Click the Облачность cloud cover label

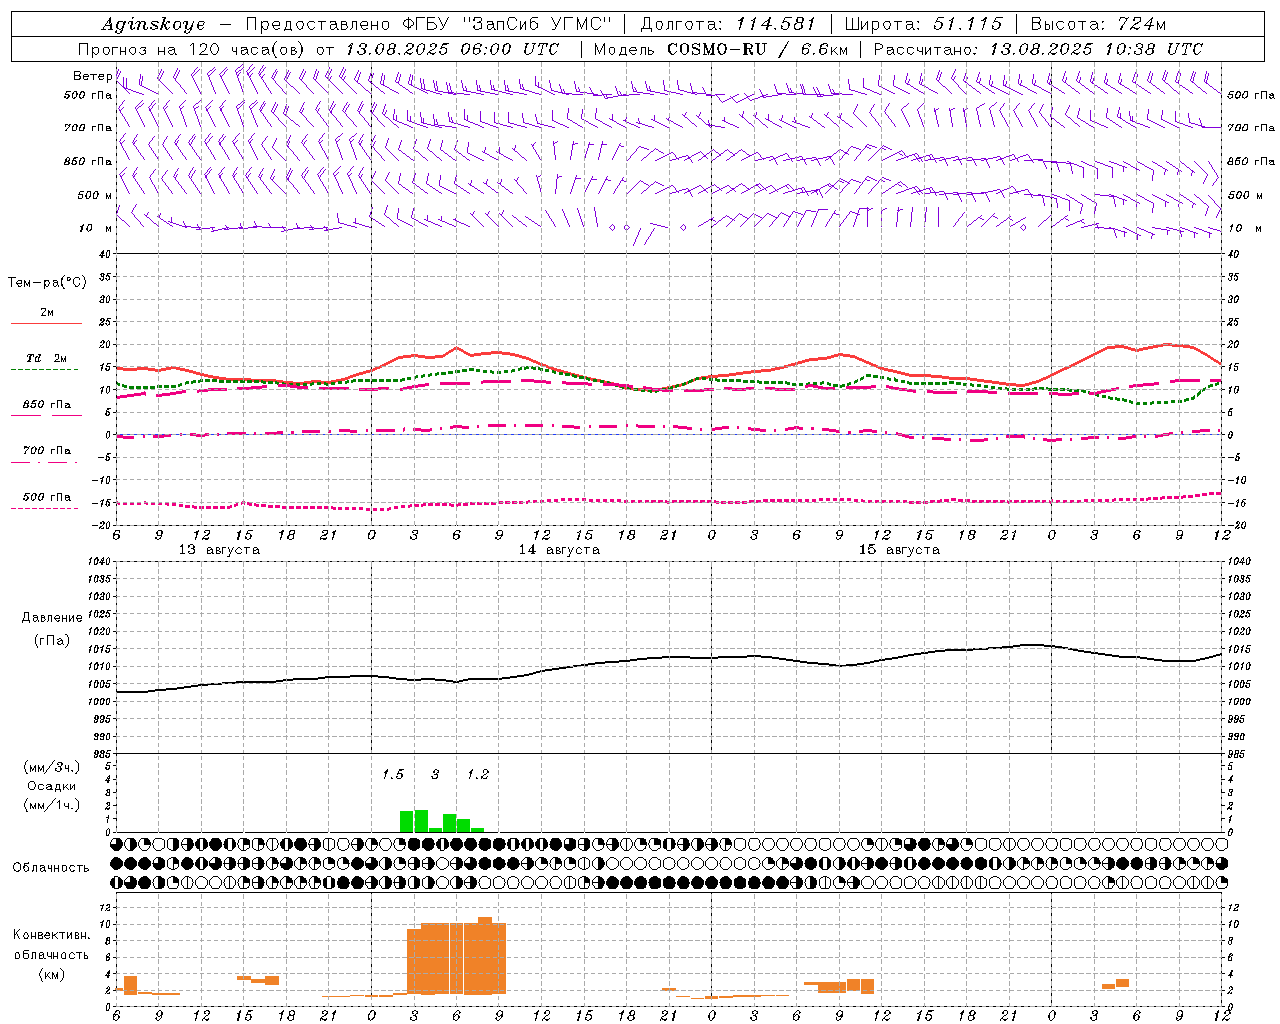point(51,868)
